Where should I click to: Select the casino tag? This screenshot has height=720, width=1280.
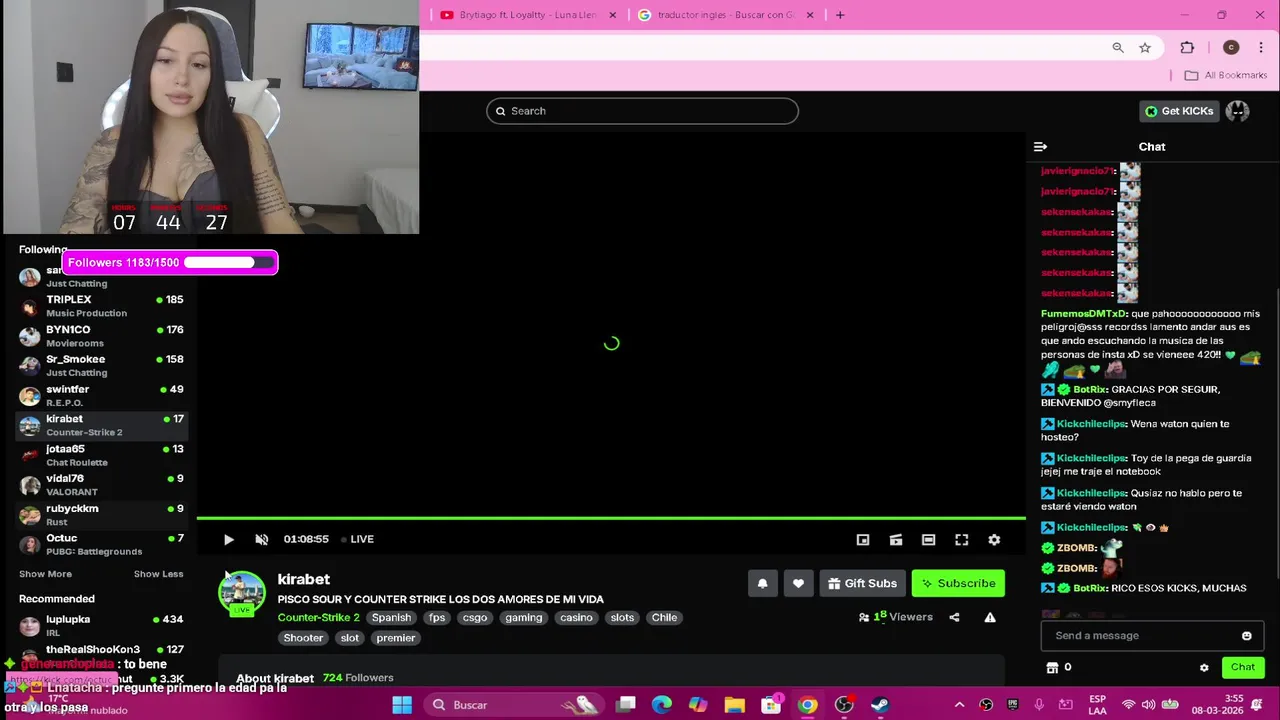tap(576, 617)
